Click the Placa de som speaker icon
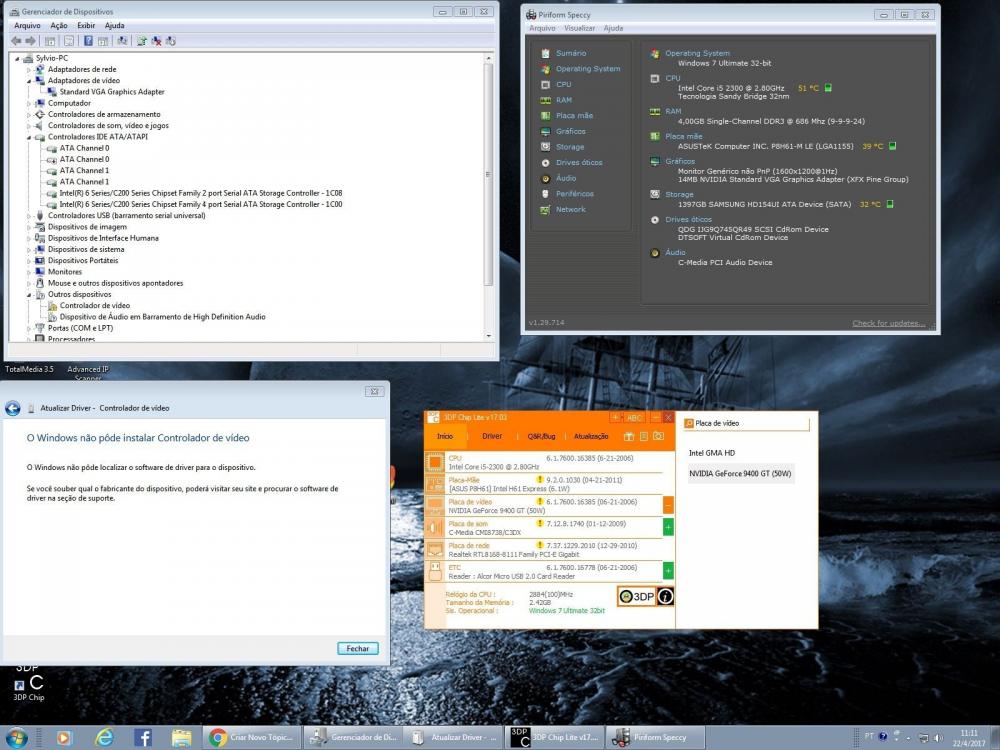 click(435, 527)
